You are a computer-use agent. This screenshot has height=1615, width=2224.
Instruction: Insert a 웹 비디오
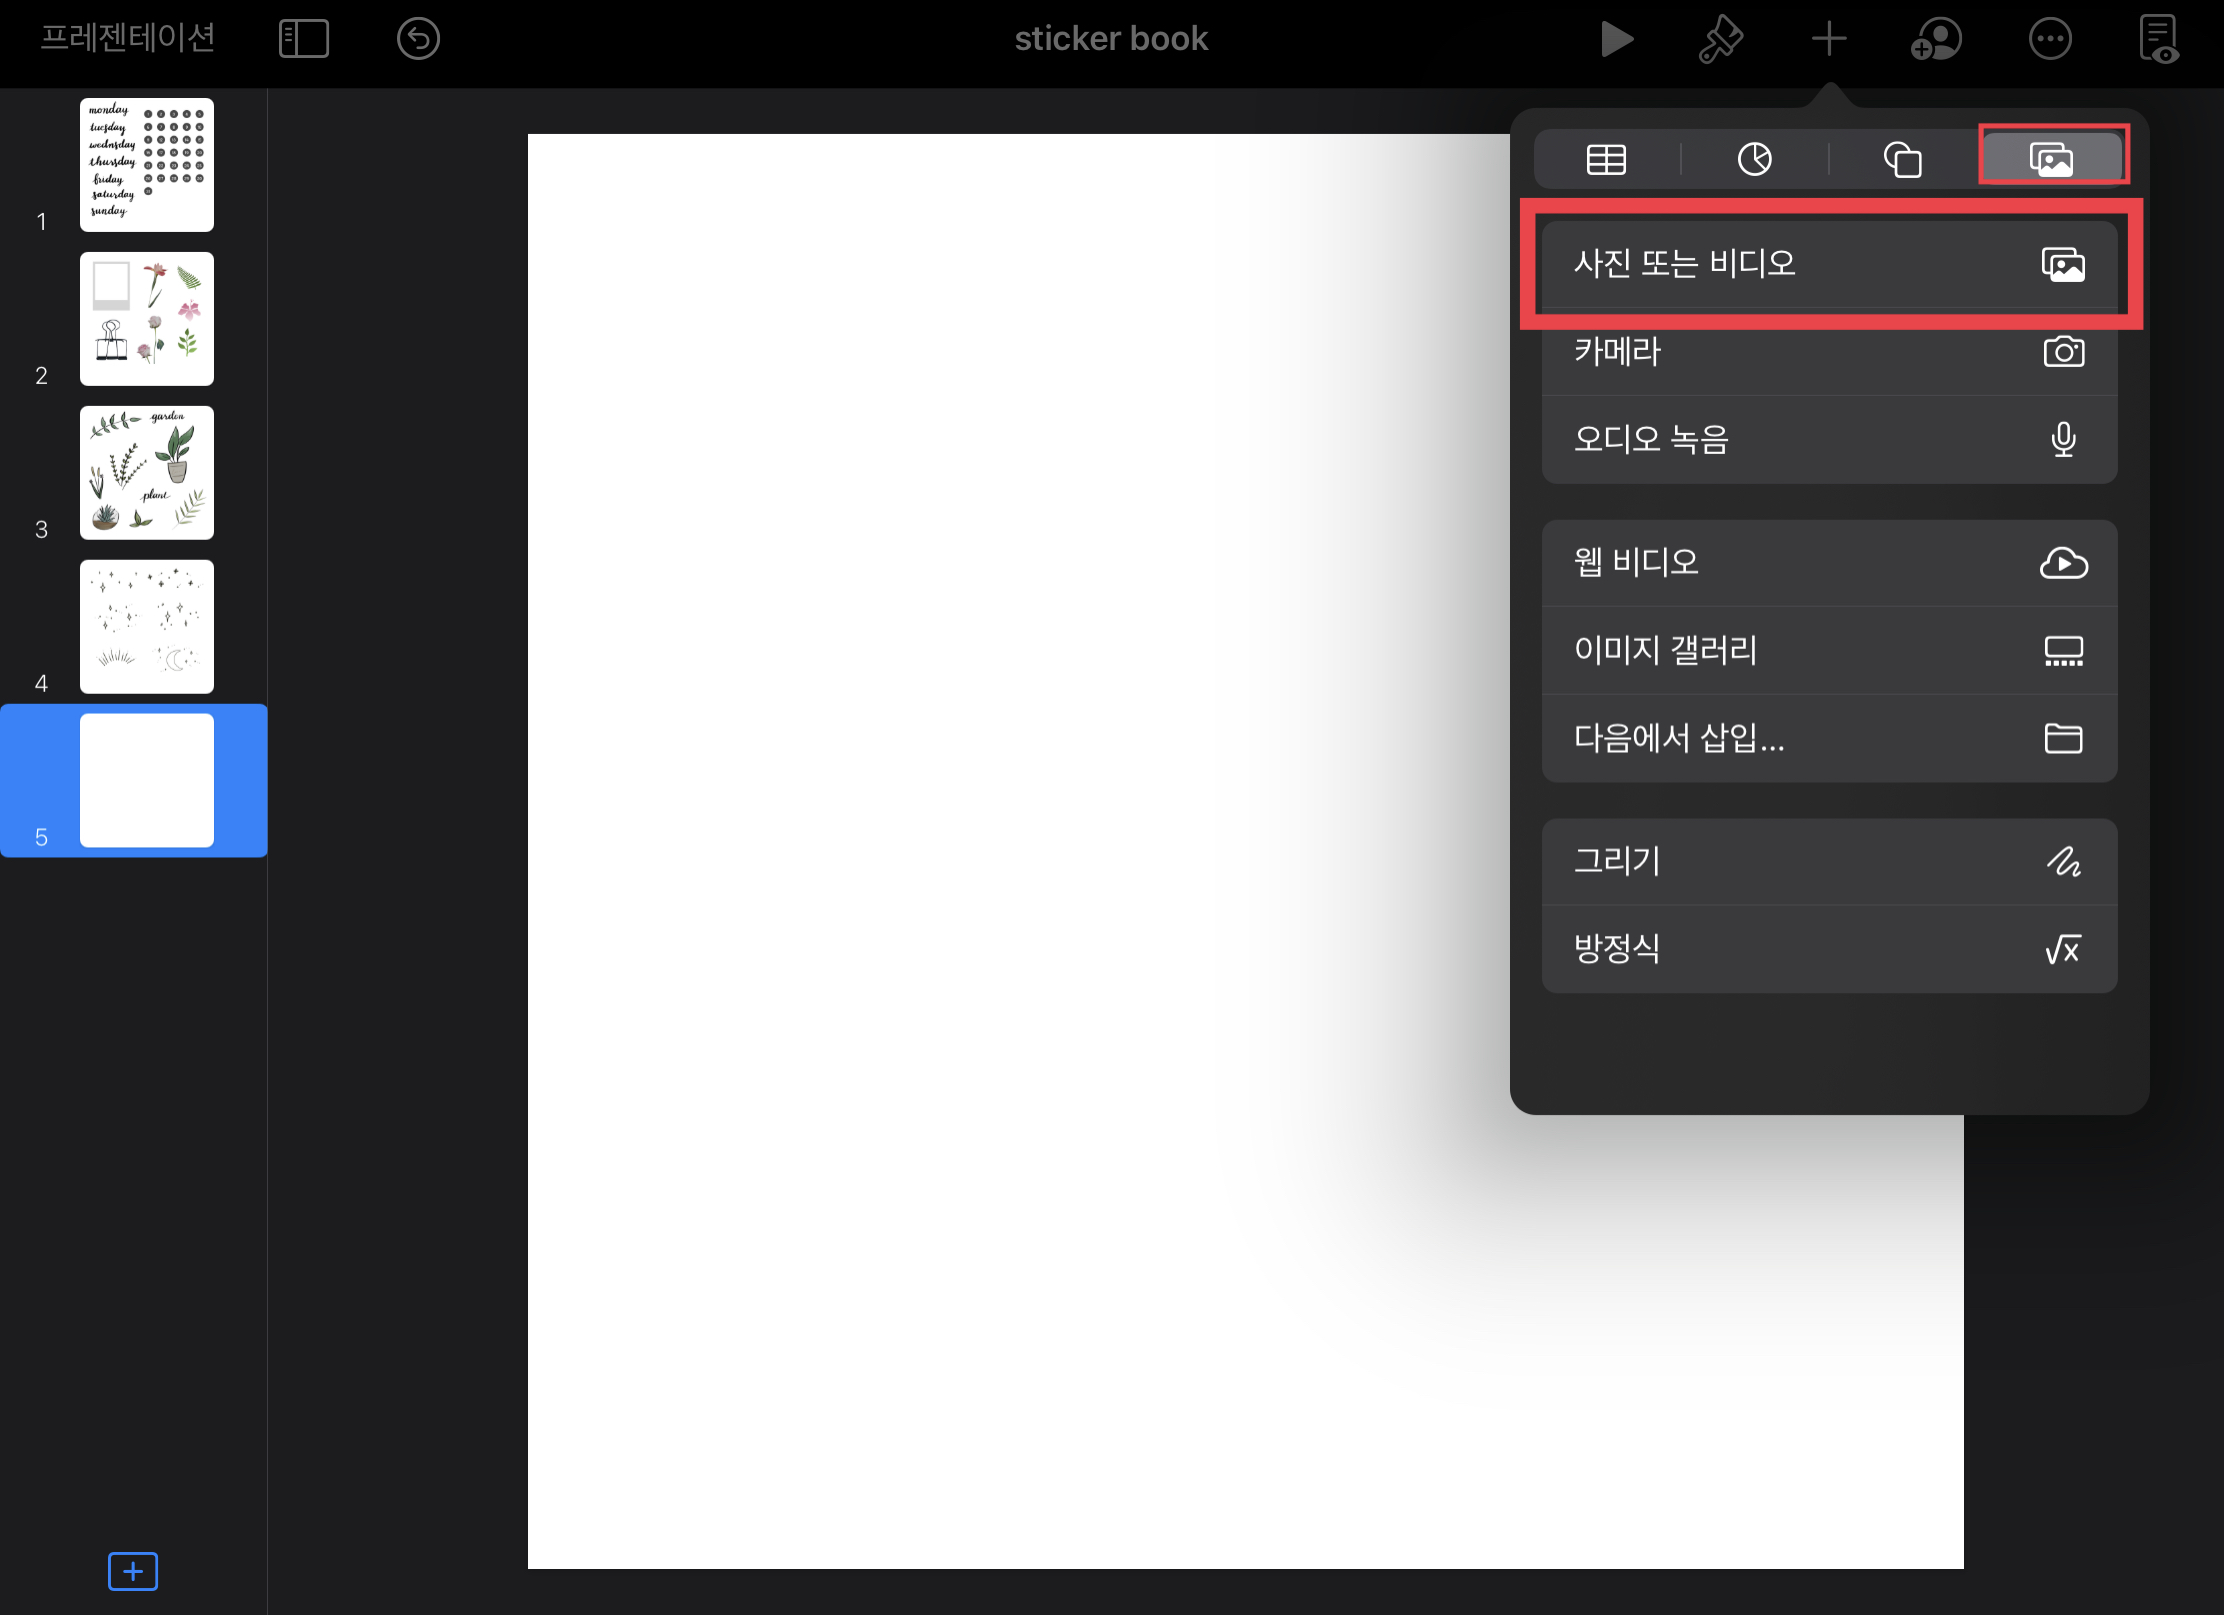pos(1829,562)
